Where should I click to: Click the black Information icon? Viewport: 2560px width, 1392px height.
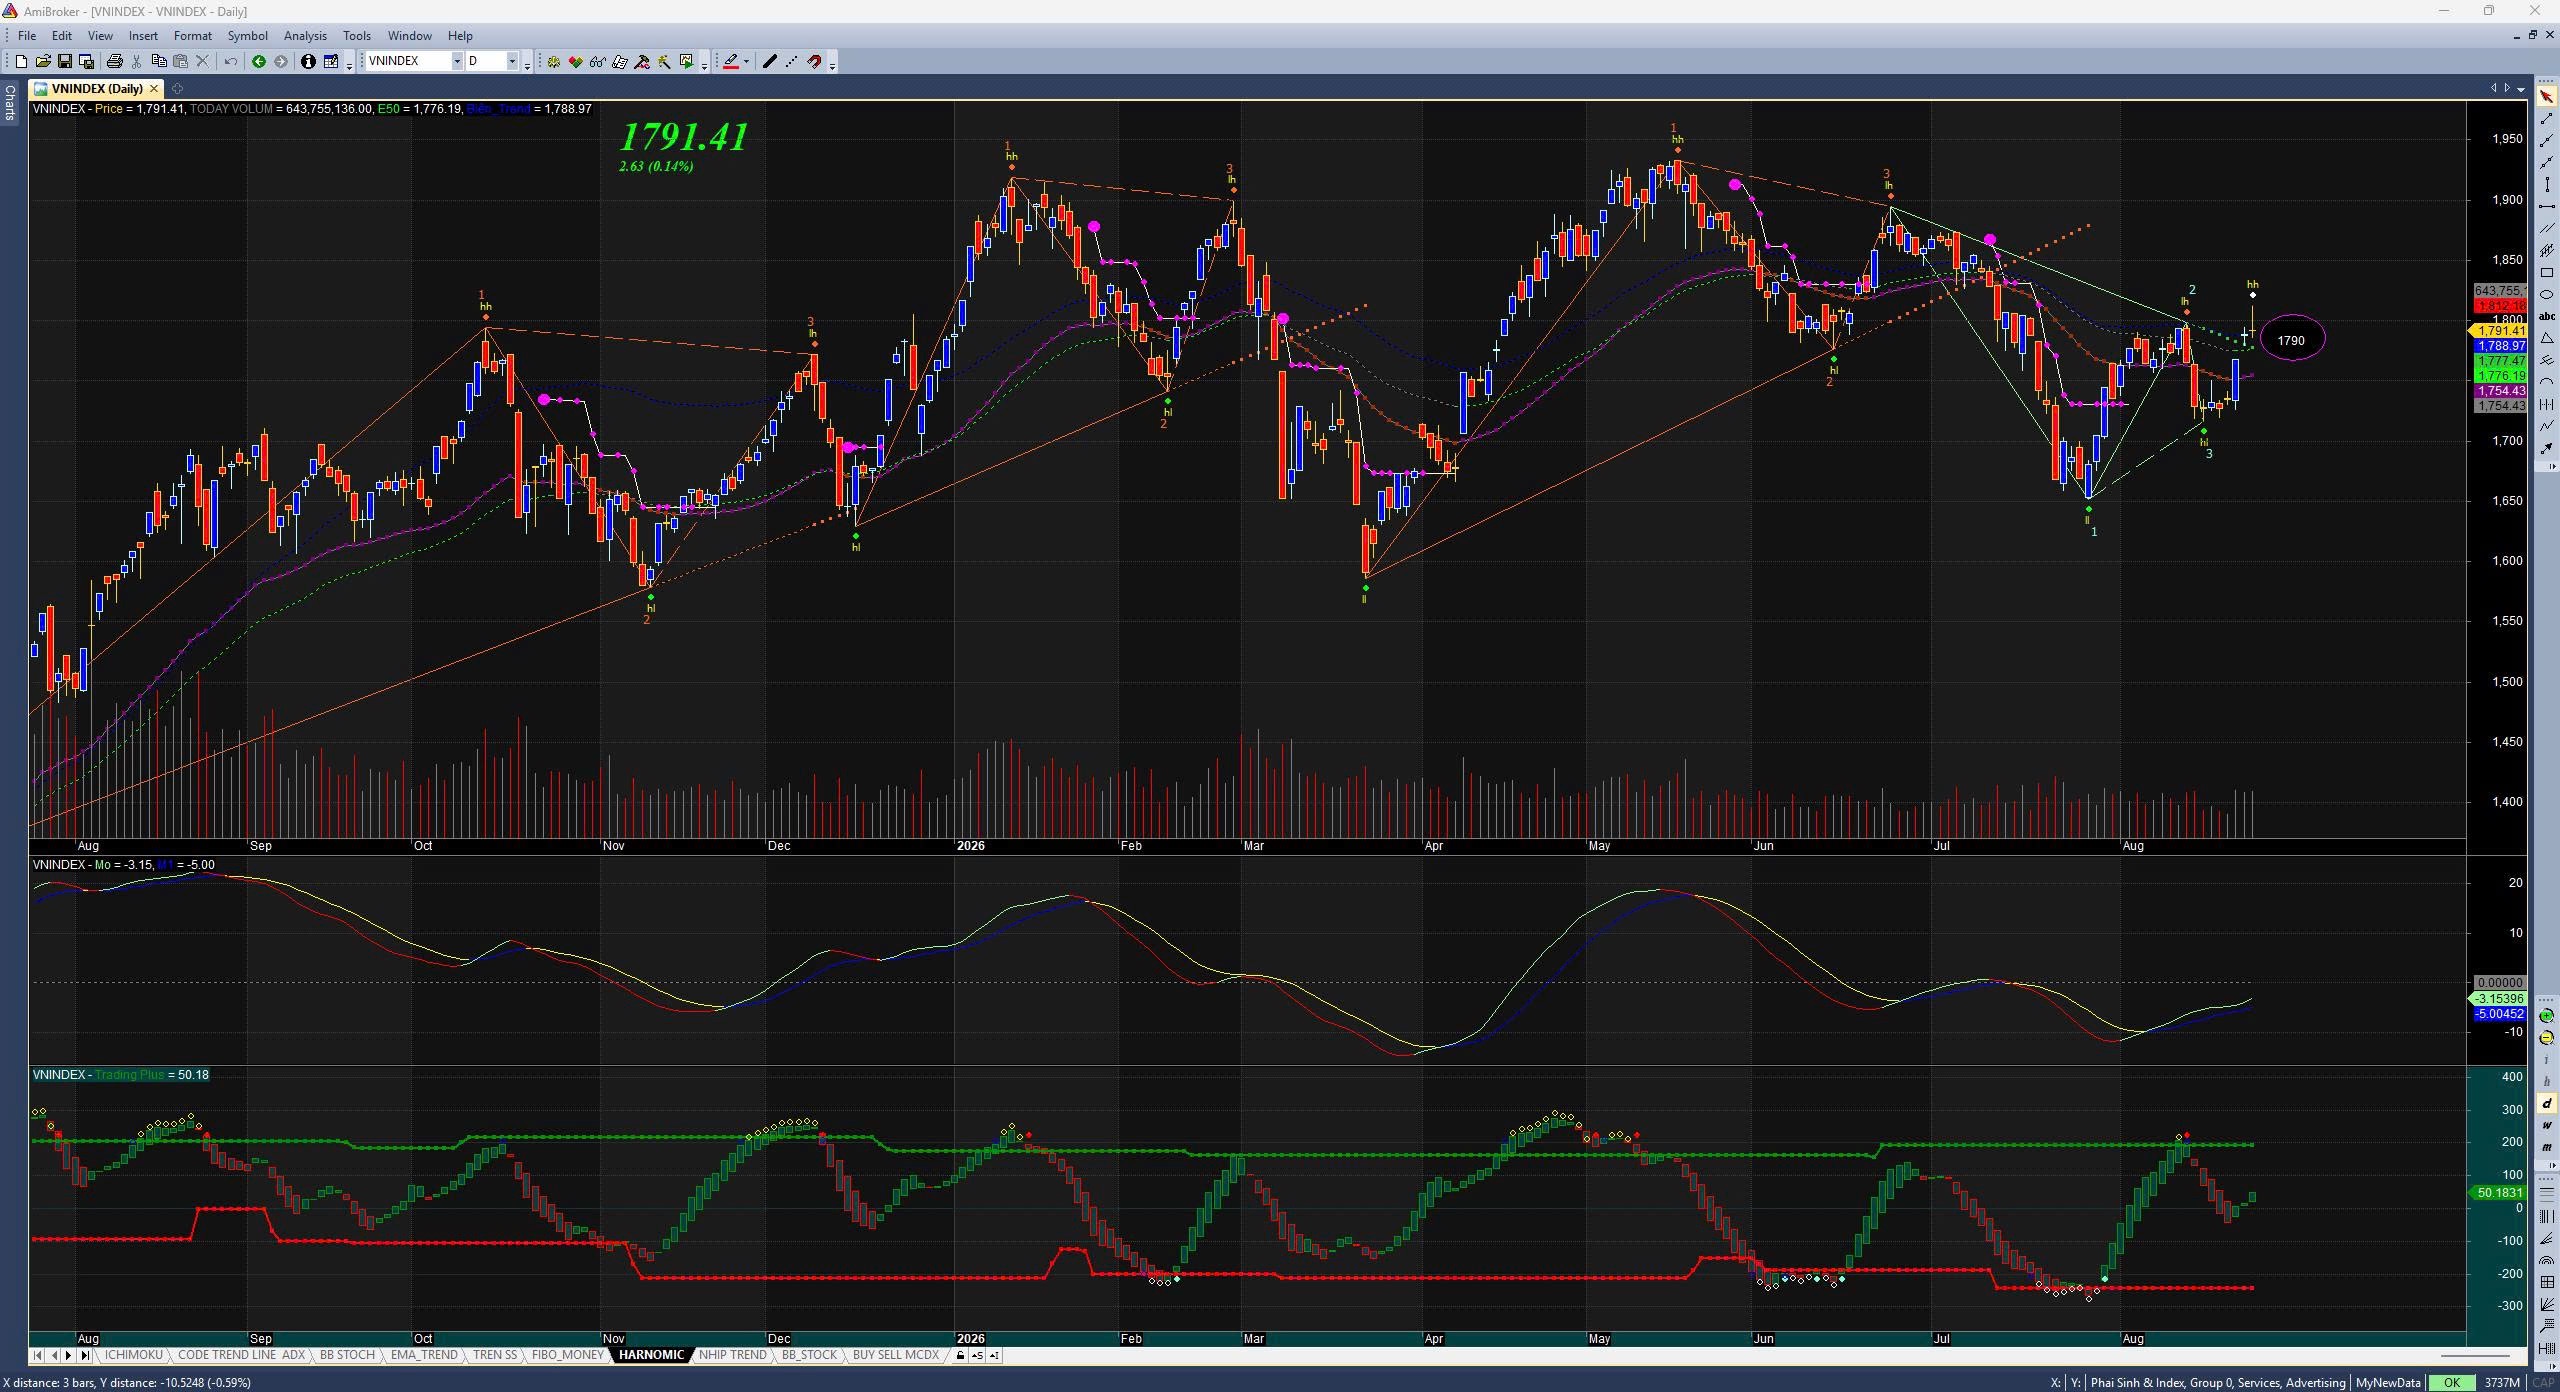pyautogui.click(x=308, y=62)
